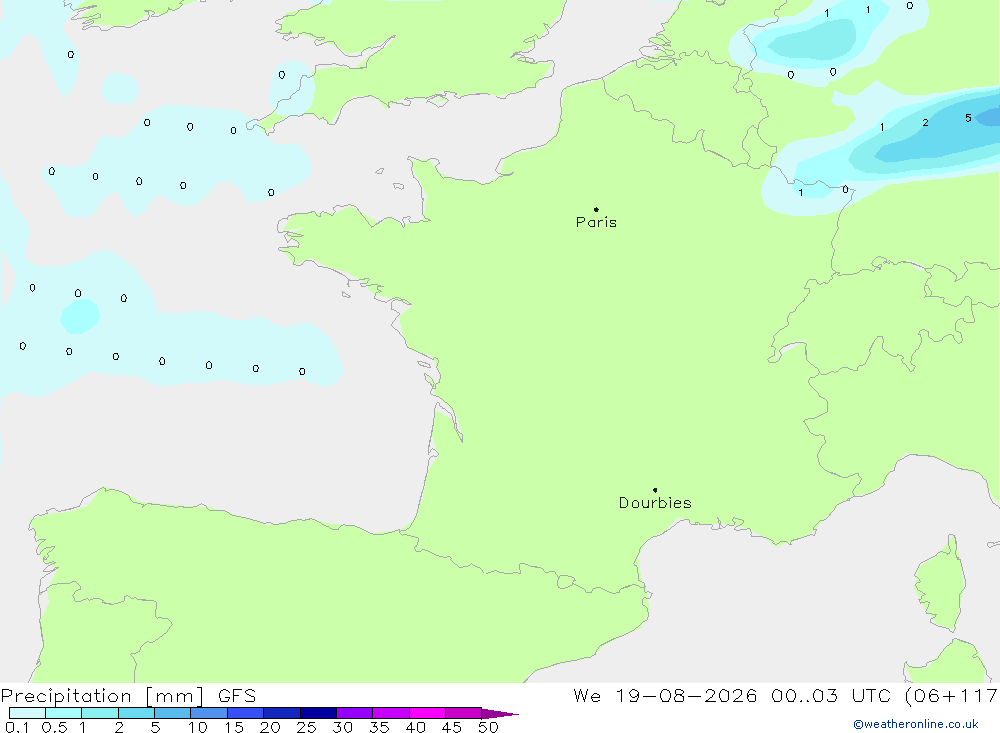Viewport: 1000px width, 733px height.
Task: Click the '10' legend scale label
Action: 198,727
